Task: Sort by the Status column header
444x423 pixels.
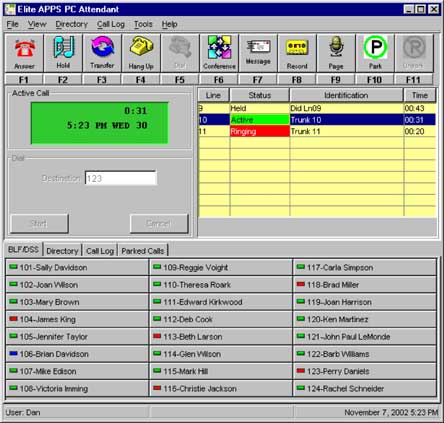Action: pyautogui.click(x=260, y=95)
